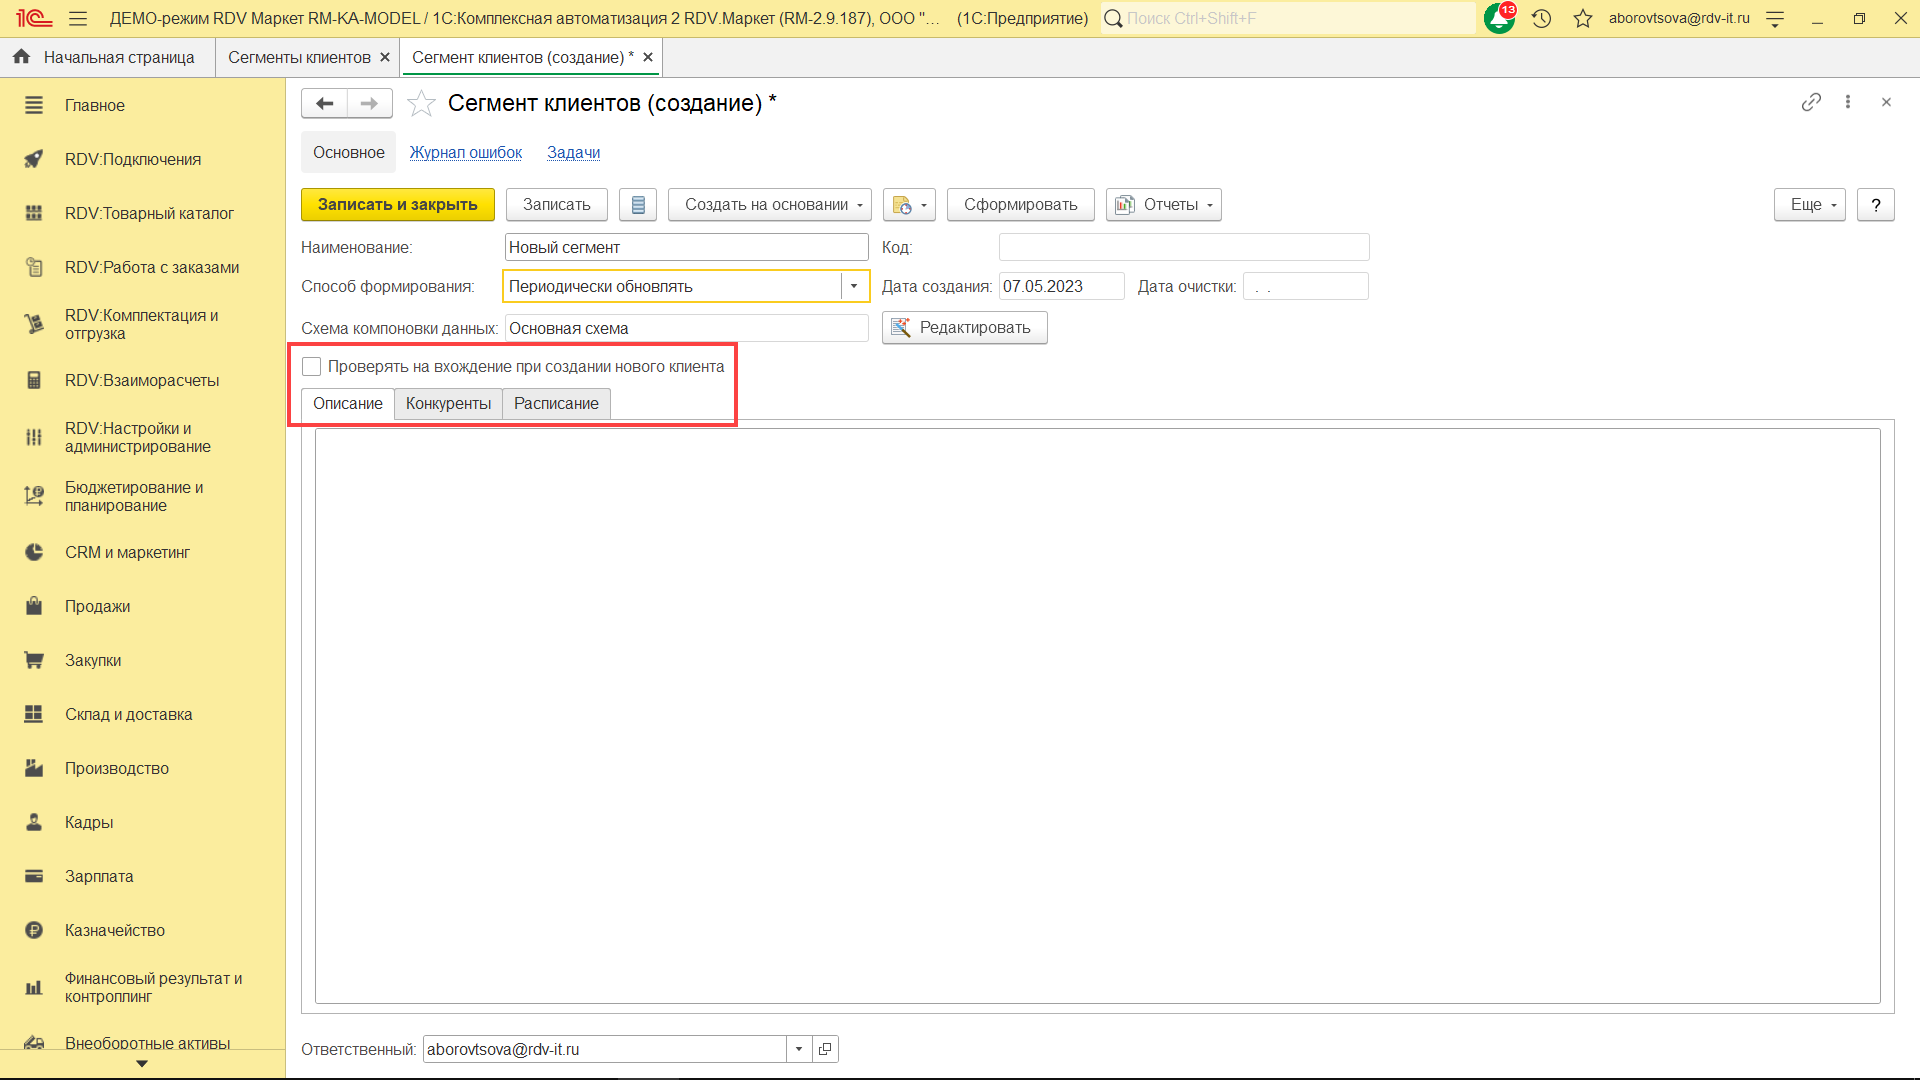Click the 1C main menu hamburger icon
The image size is (1920, 1080).
78,18
